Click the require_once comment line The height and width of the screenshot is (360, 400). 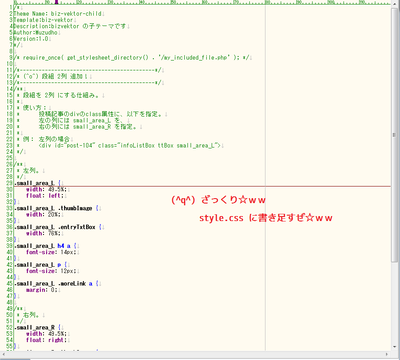[132, 58]
